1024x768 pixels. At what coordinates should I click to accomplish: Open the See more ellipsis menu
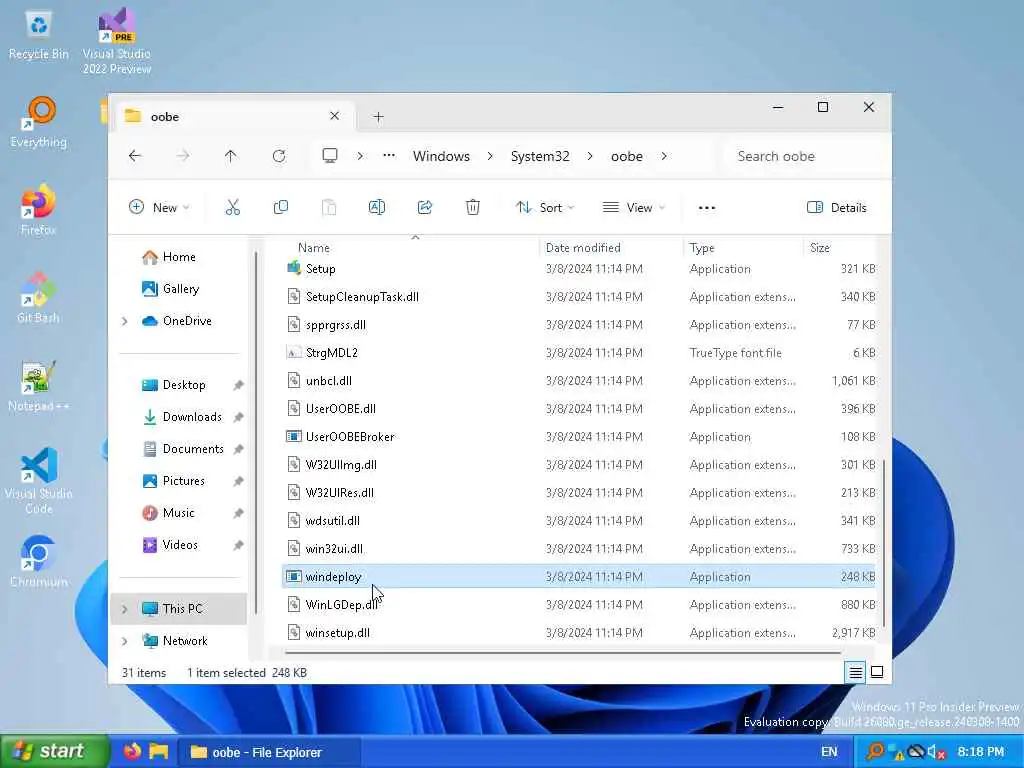707,208
